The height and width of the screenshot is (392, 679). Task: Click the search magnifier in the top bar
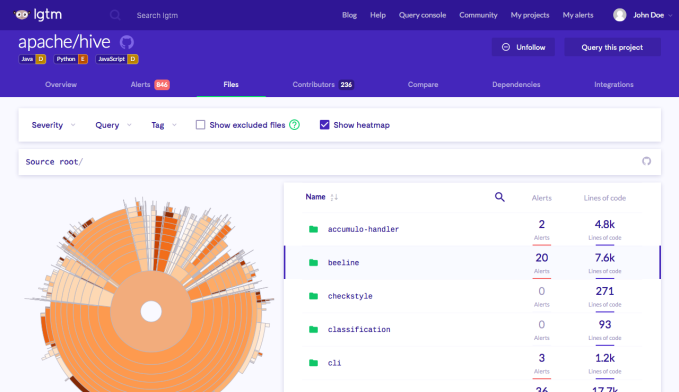pyautogui.click(x=115, y=15)
